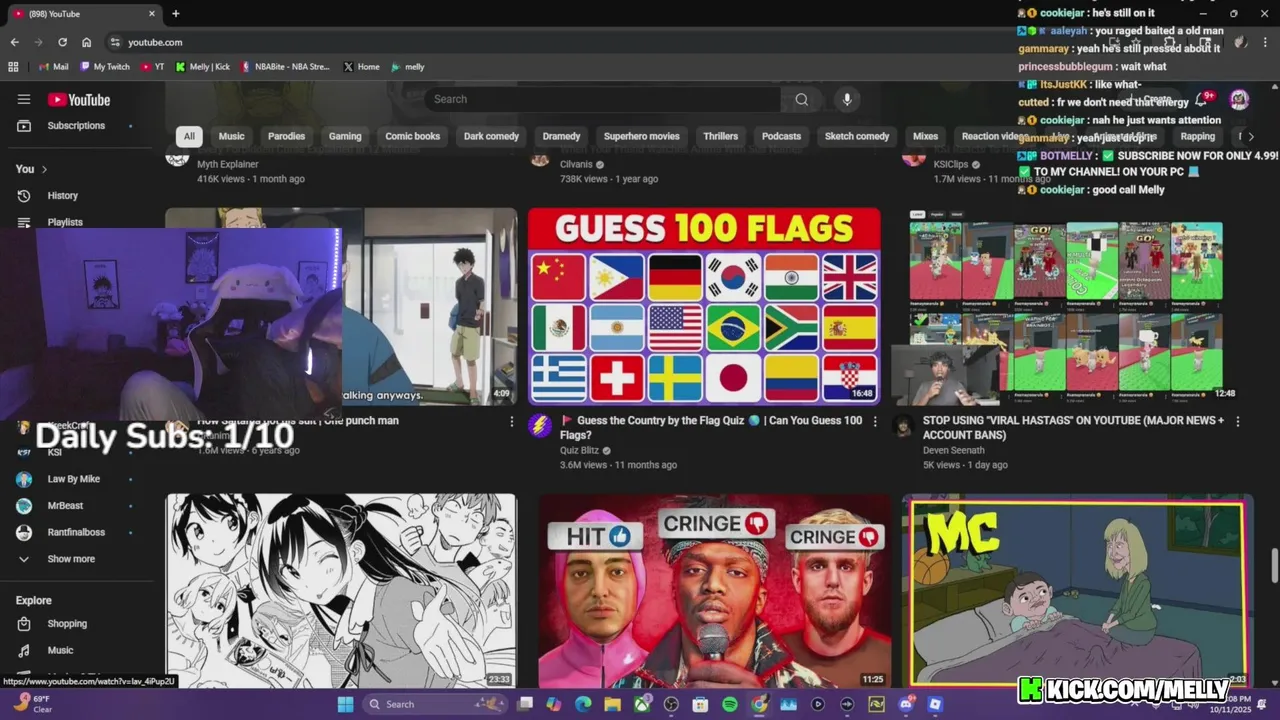Open the YouTube hamburger guide menu
The image size is (1280, 720).
click(24, 99)
